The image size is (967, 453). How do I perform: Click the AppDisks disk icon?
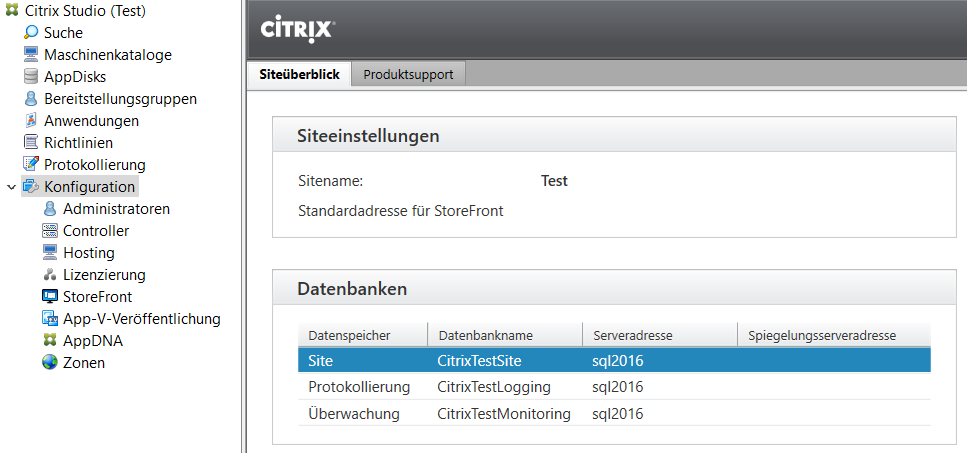[x=31, y=77]
